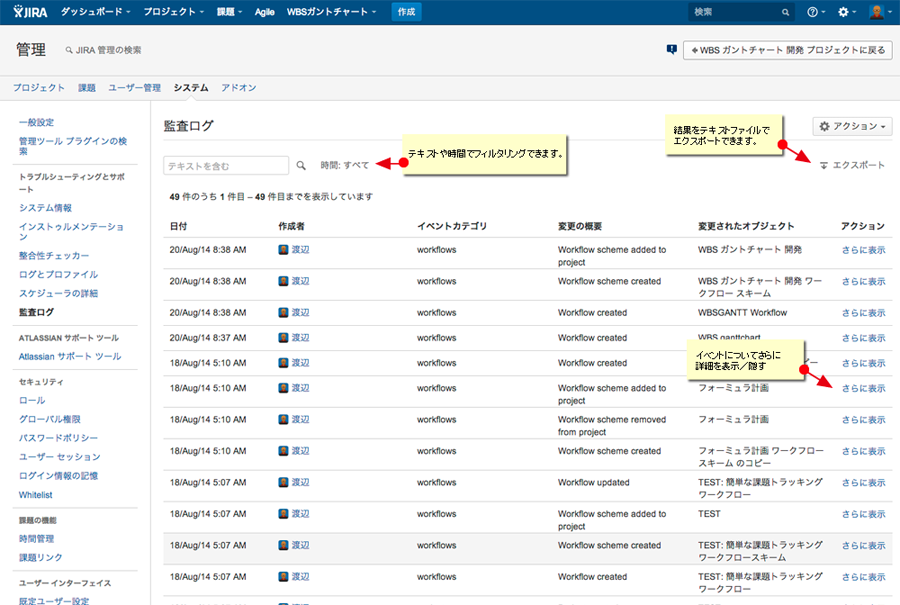Click the export download icon
The height and width of the screenshot is (605, 900).
click(x=824, y=165)
